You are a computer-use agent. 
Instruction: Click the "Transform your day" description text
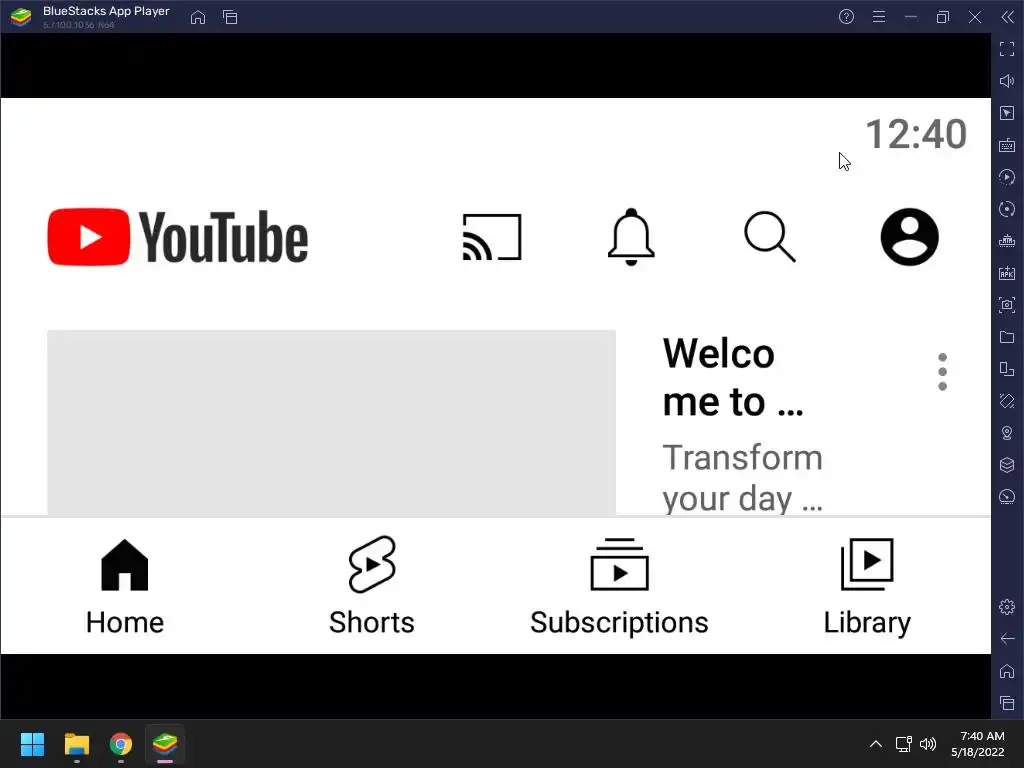tap(743, 478)
